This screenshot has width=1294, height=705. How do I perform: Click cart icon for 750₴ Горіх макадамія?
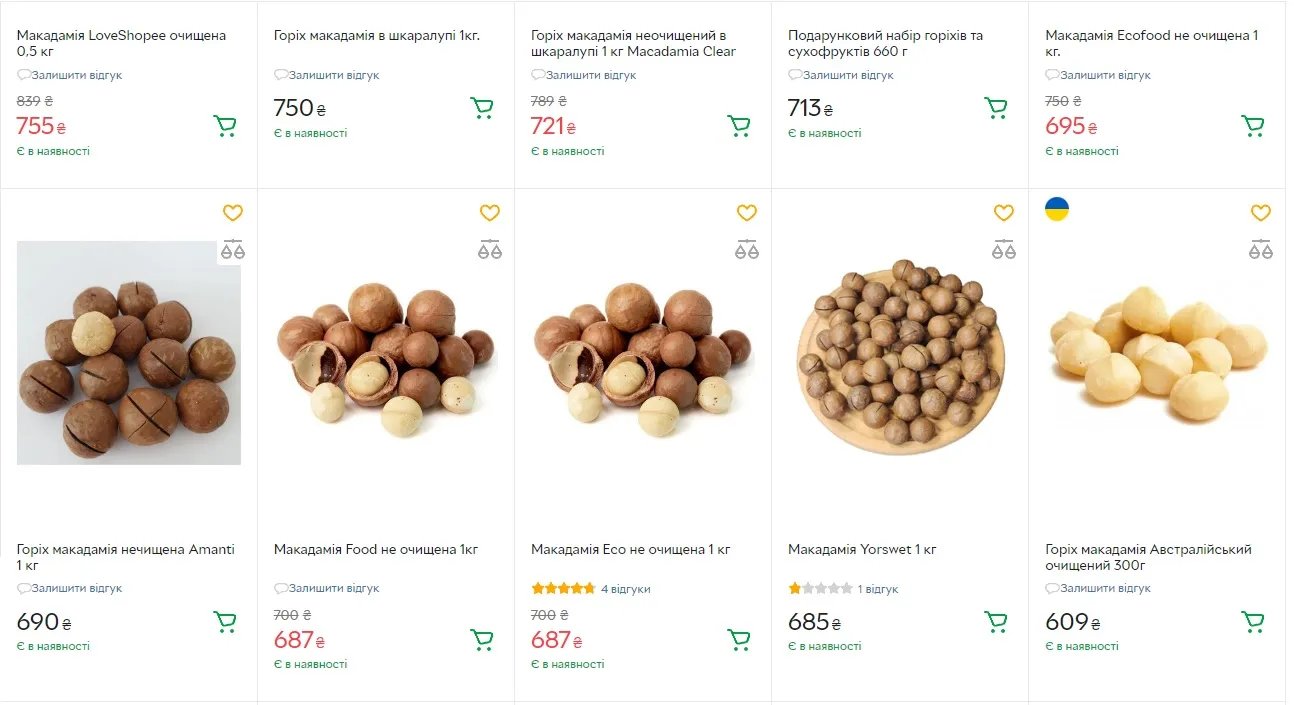click(482, 108)
